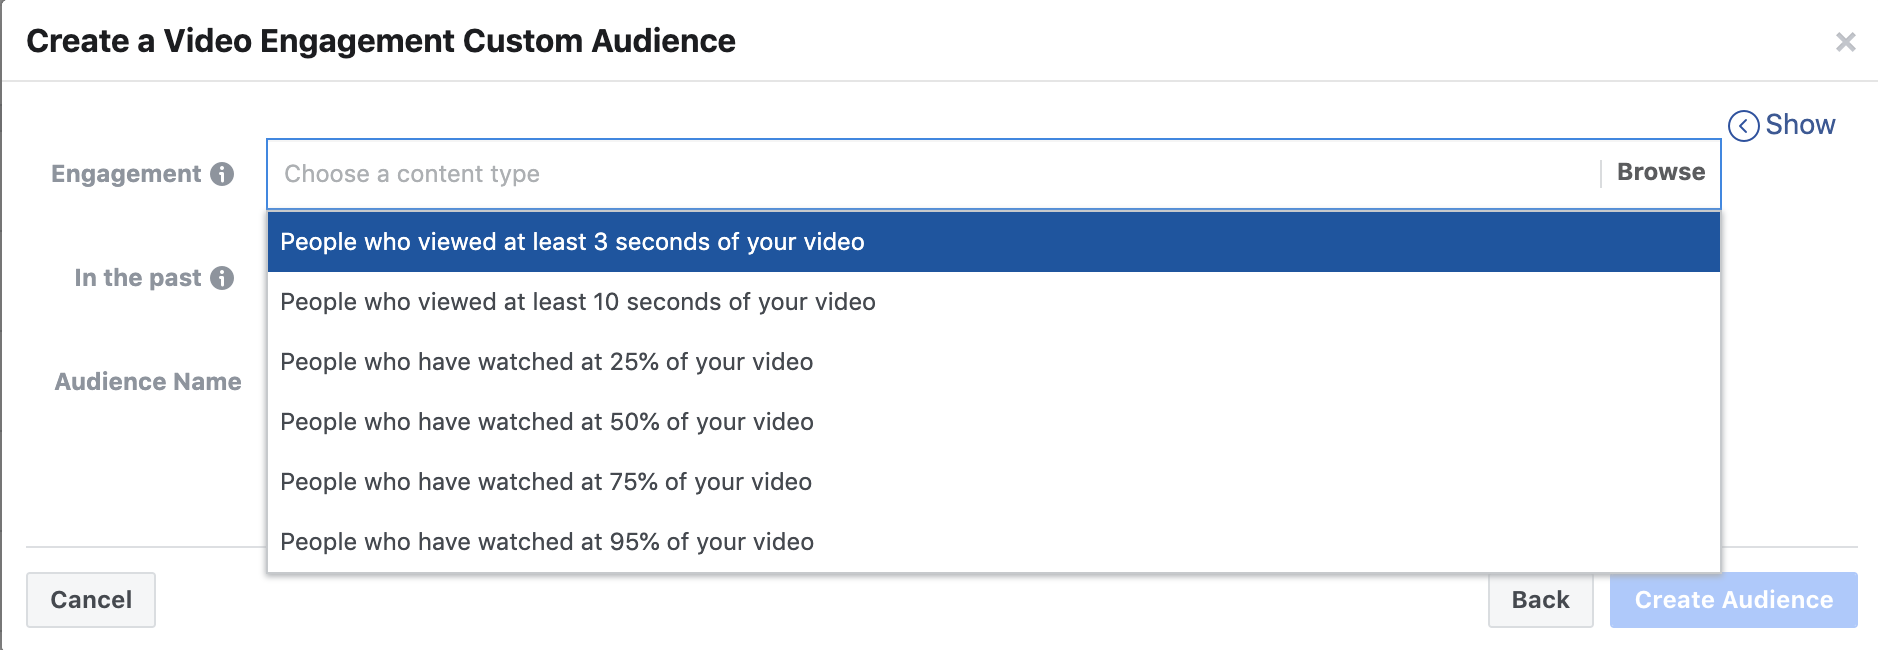Open the Browse content selector
Image resolution: width=1878 pixels, height=650 pixels.
(x=1661, y=172)
